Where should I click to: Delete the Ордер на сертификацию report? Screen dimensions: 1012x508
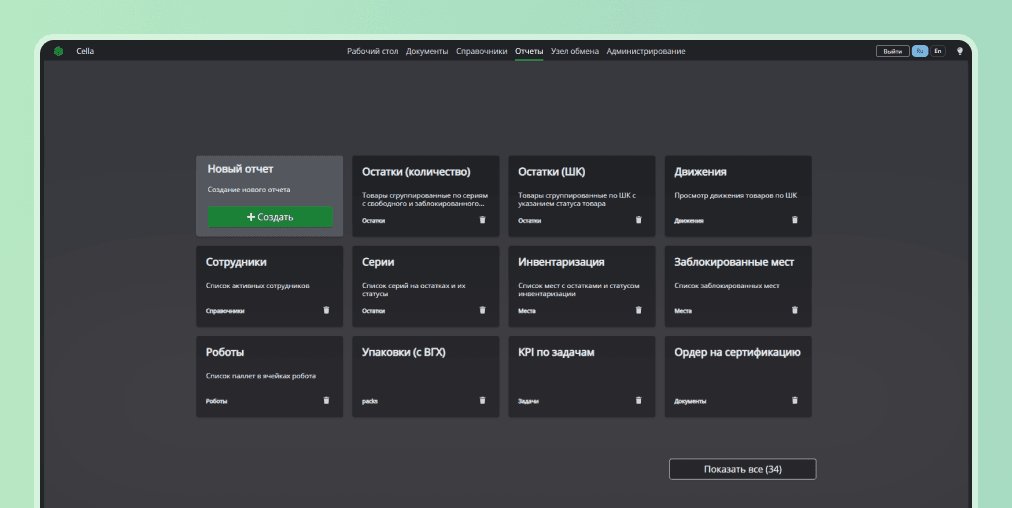(x=795, y=400)
